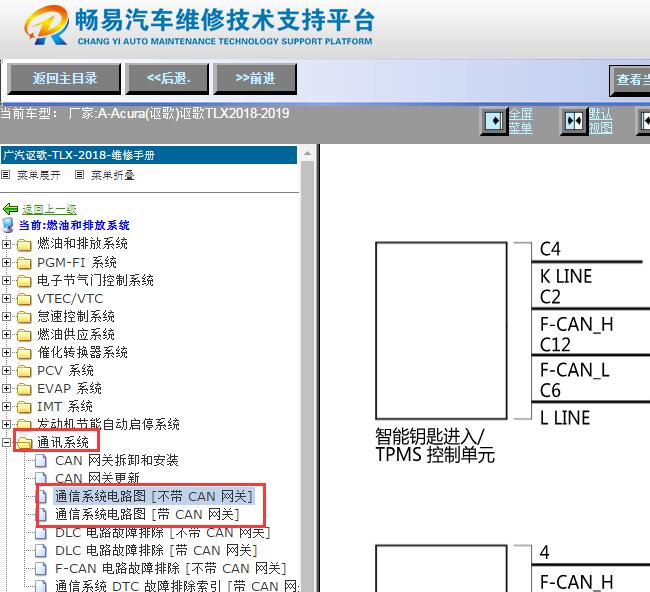The image size is (650, 592).
Task: Click the K LINE label in diagram
Action: pyautogui.click(x=565, y=277)
